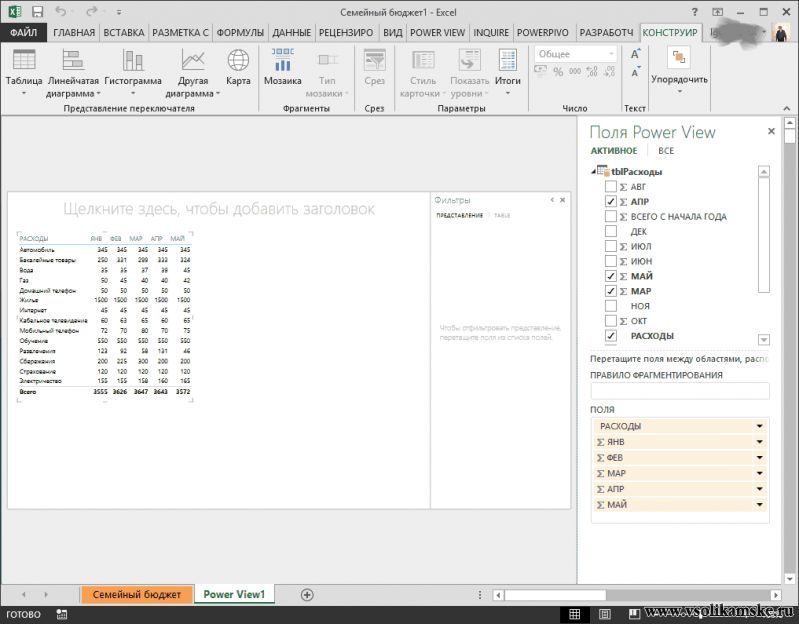Click the title placeholder to add a heading
The width and height of the screenshot is (799, 624).
coord(219,209)
